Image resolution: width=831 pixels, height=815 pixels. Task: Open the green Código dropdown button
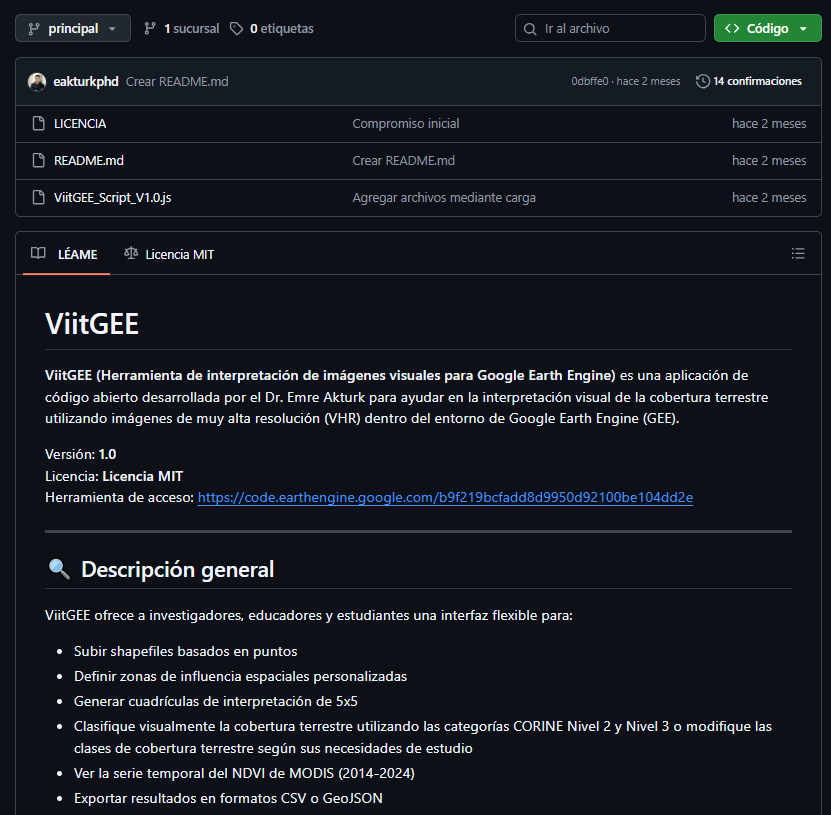pos(767,28)
